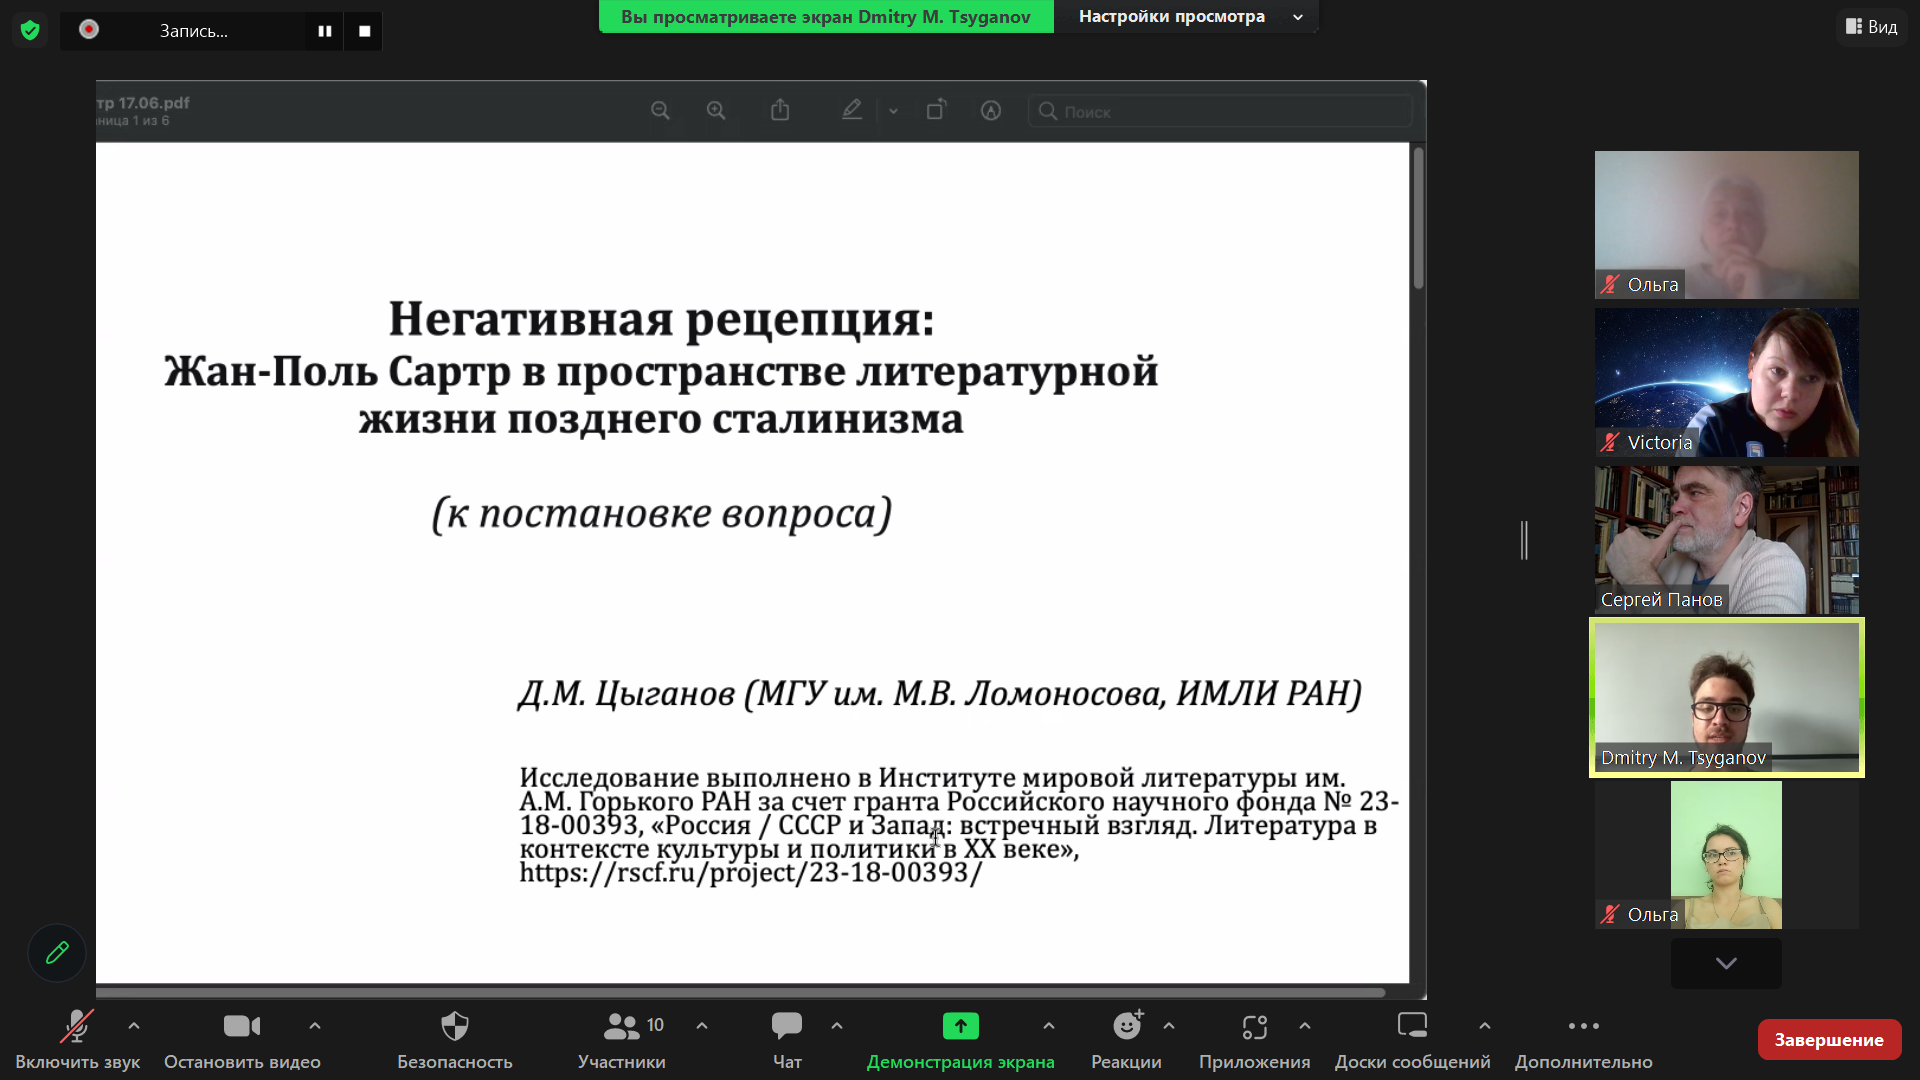Expand the chevron next to Реакции
Screen dimensions: 1920x1080
(1169, 1026)
